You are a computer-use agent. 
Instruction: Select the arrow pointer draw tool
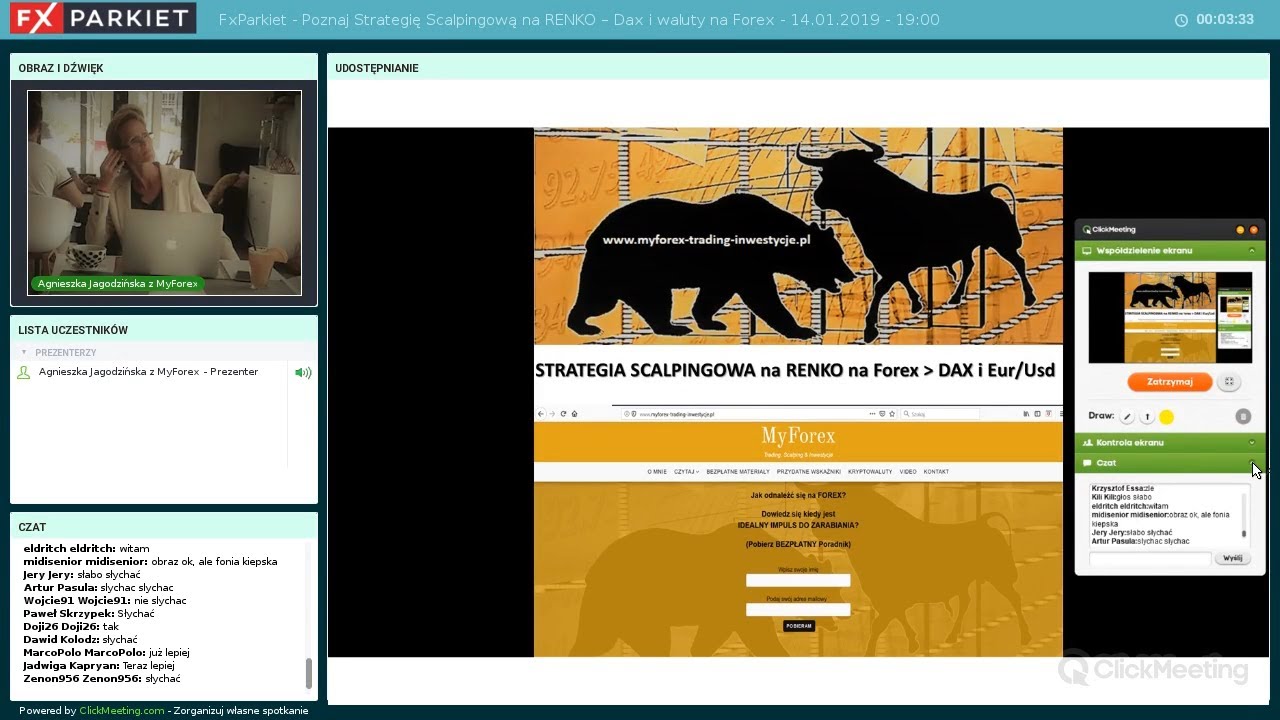1147,416
